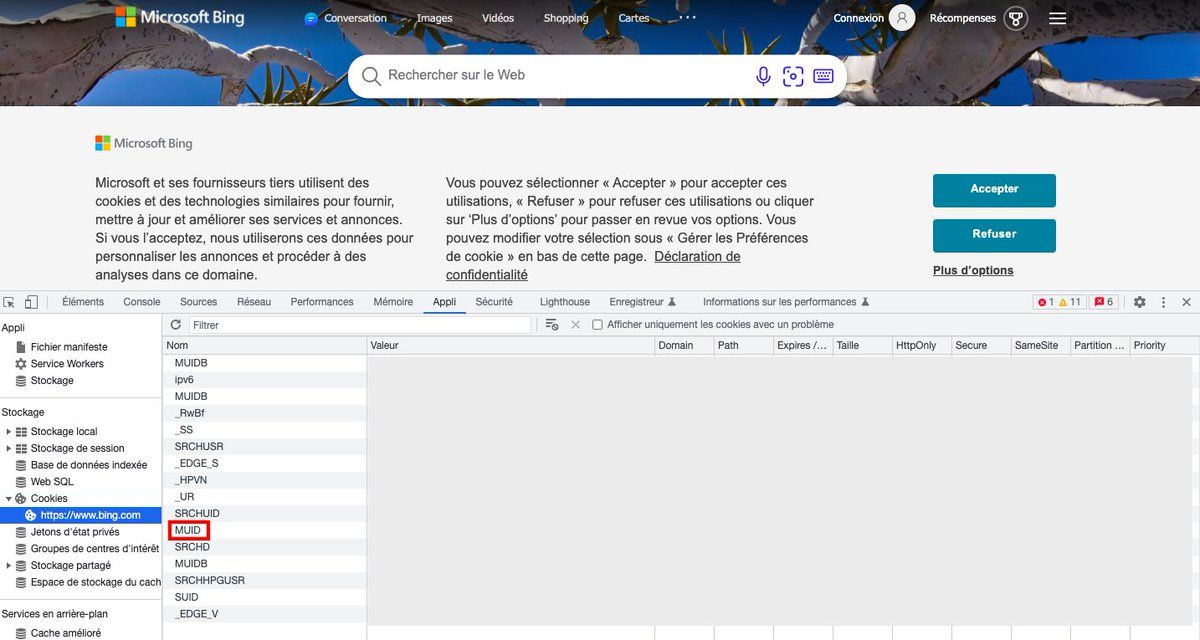Screen dimensions: 1200x640
Task: Click the search magnifier icon in Bing
Action: [371, 76]
